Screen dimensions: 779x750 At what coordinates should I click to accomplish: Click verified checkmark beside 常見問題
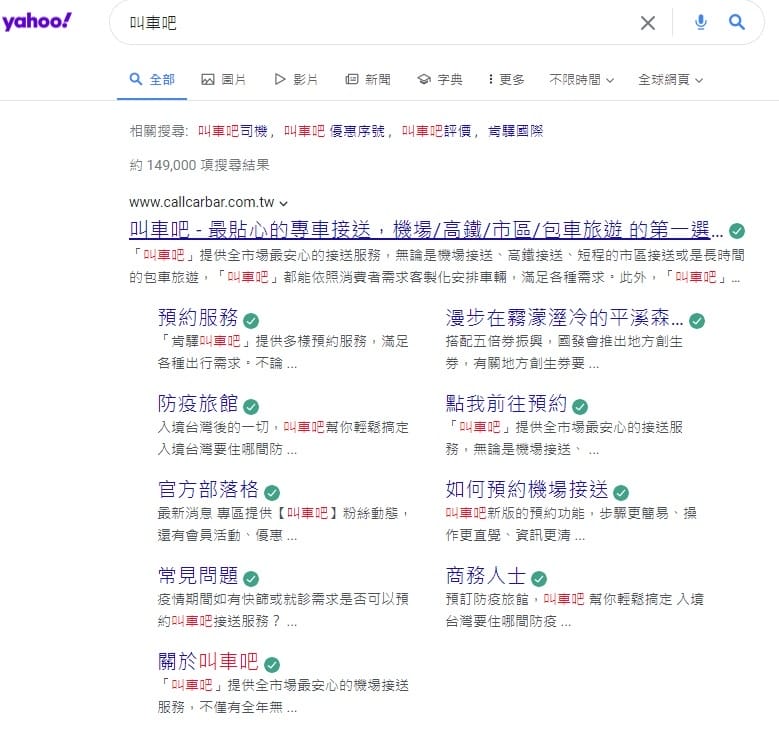coord(251,579)
